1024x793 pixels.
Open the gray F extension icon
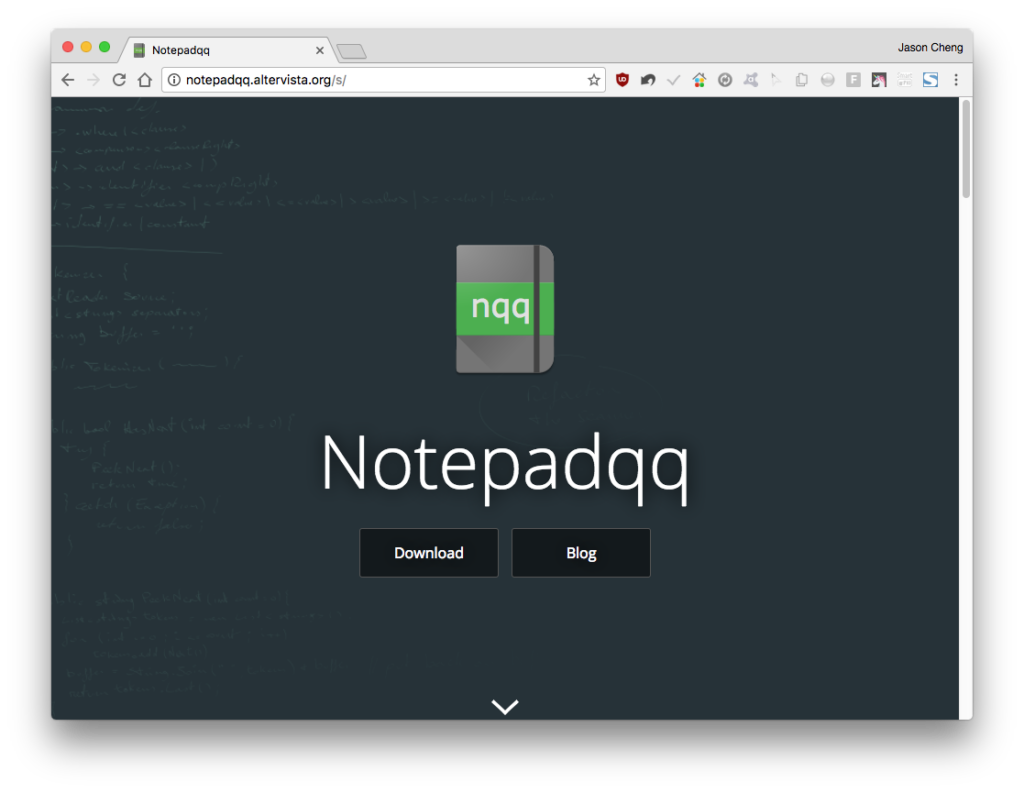[853, 80]
